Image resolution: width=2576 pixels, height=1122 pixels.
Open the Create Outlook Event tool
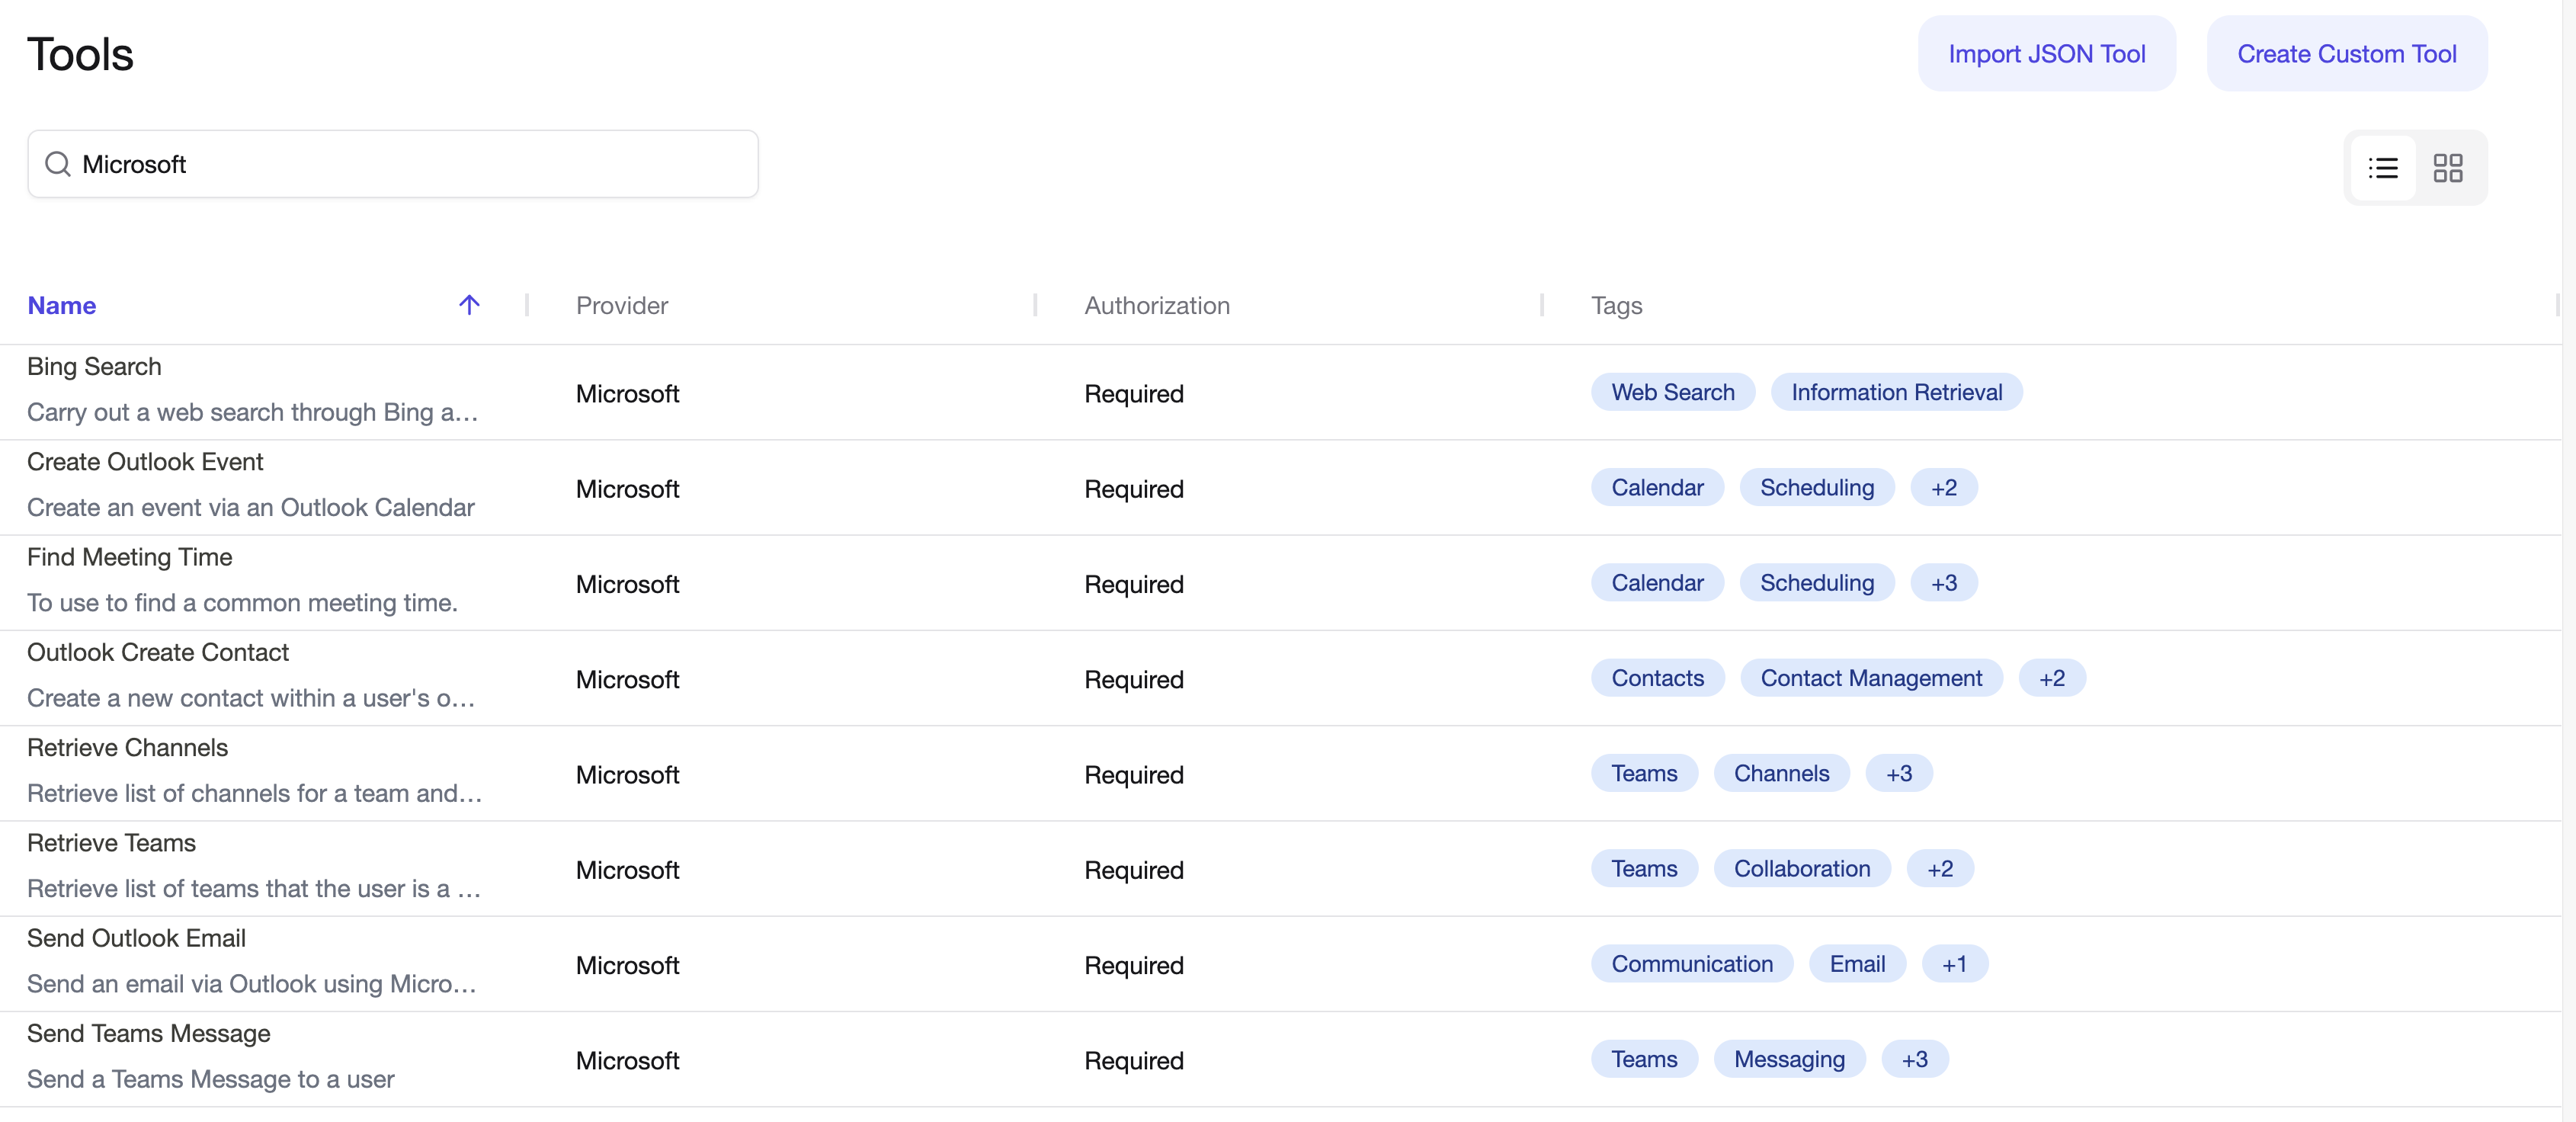point(145,462)
